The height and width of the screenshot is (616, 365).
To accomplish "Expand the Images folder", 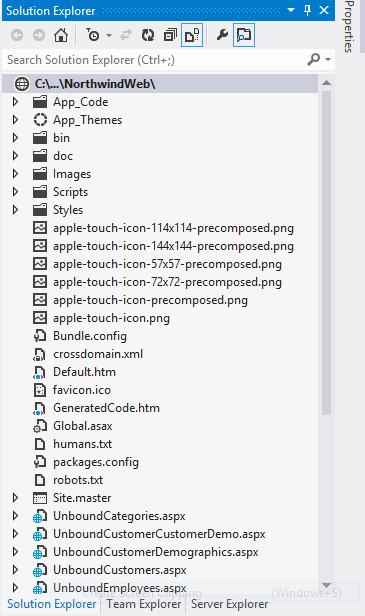I will [x=15, y=174].
